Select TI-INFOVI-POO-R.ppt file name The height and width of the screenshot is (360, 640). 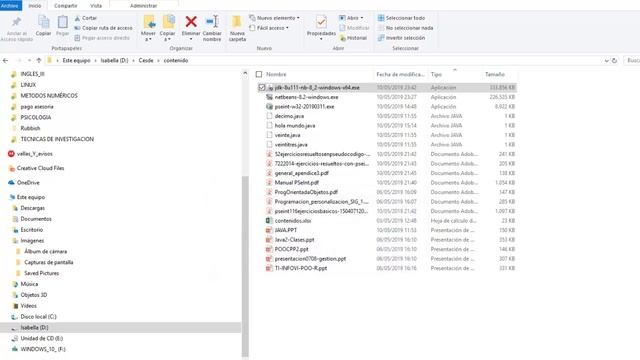[x=301, y=268]
